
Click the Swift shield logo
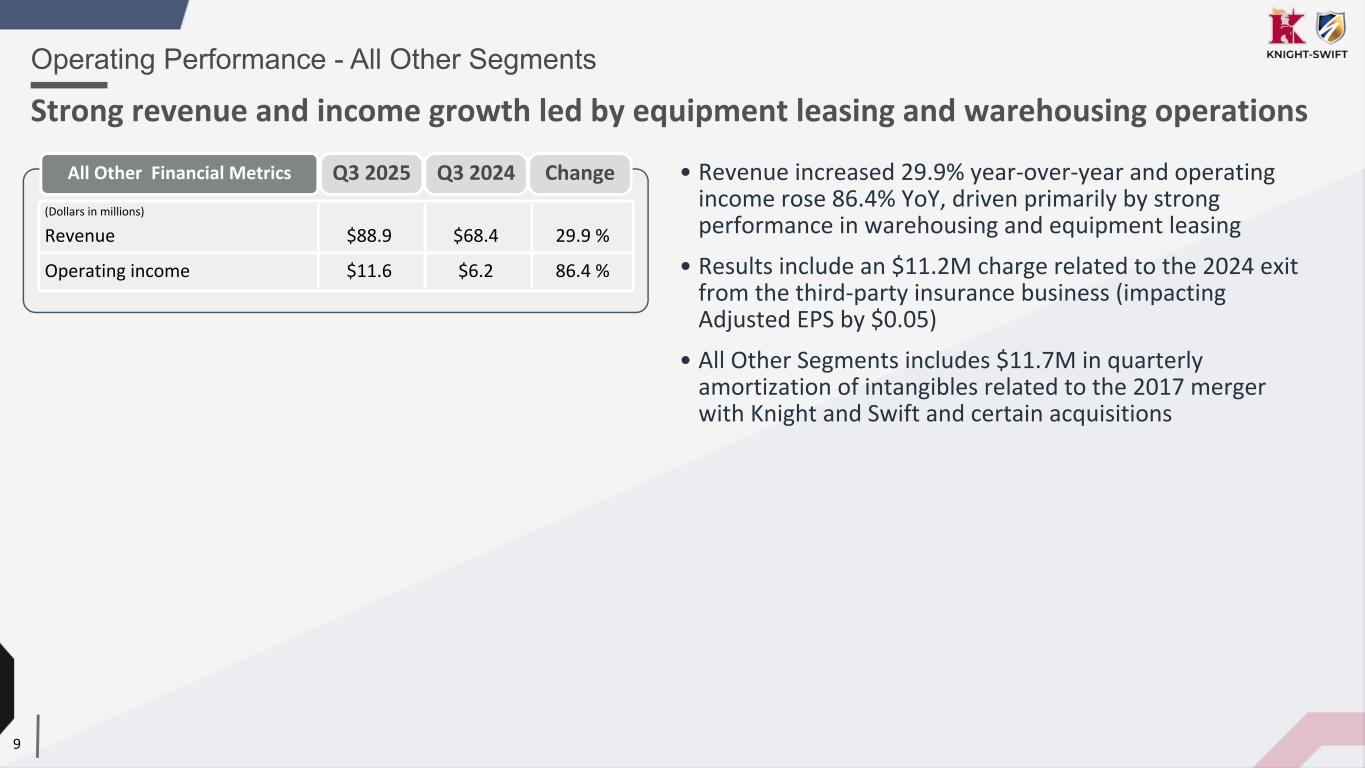[1329, 27]
